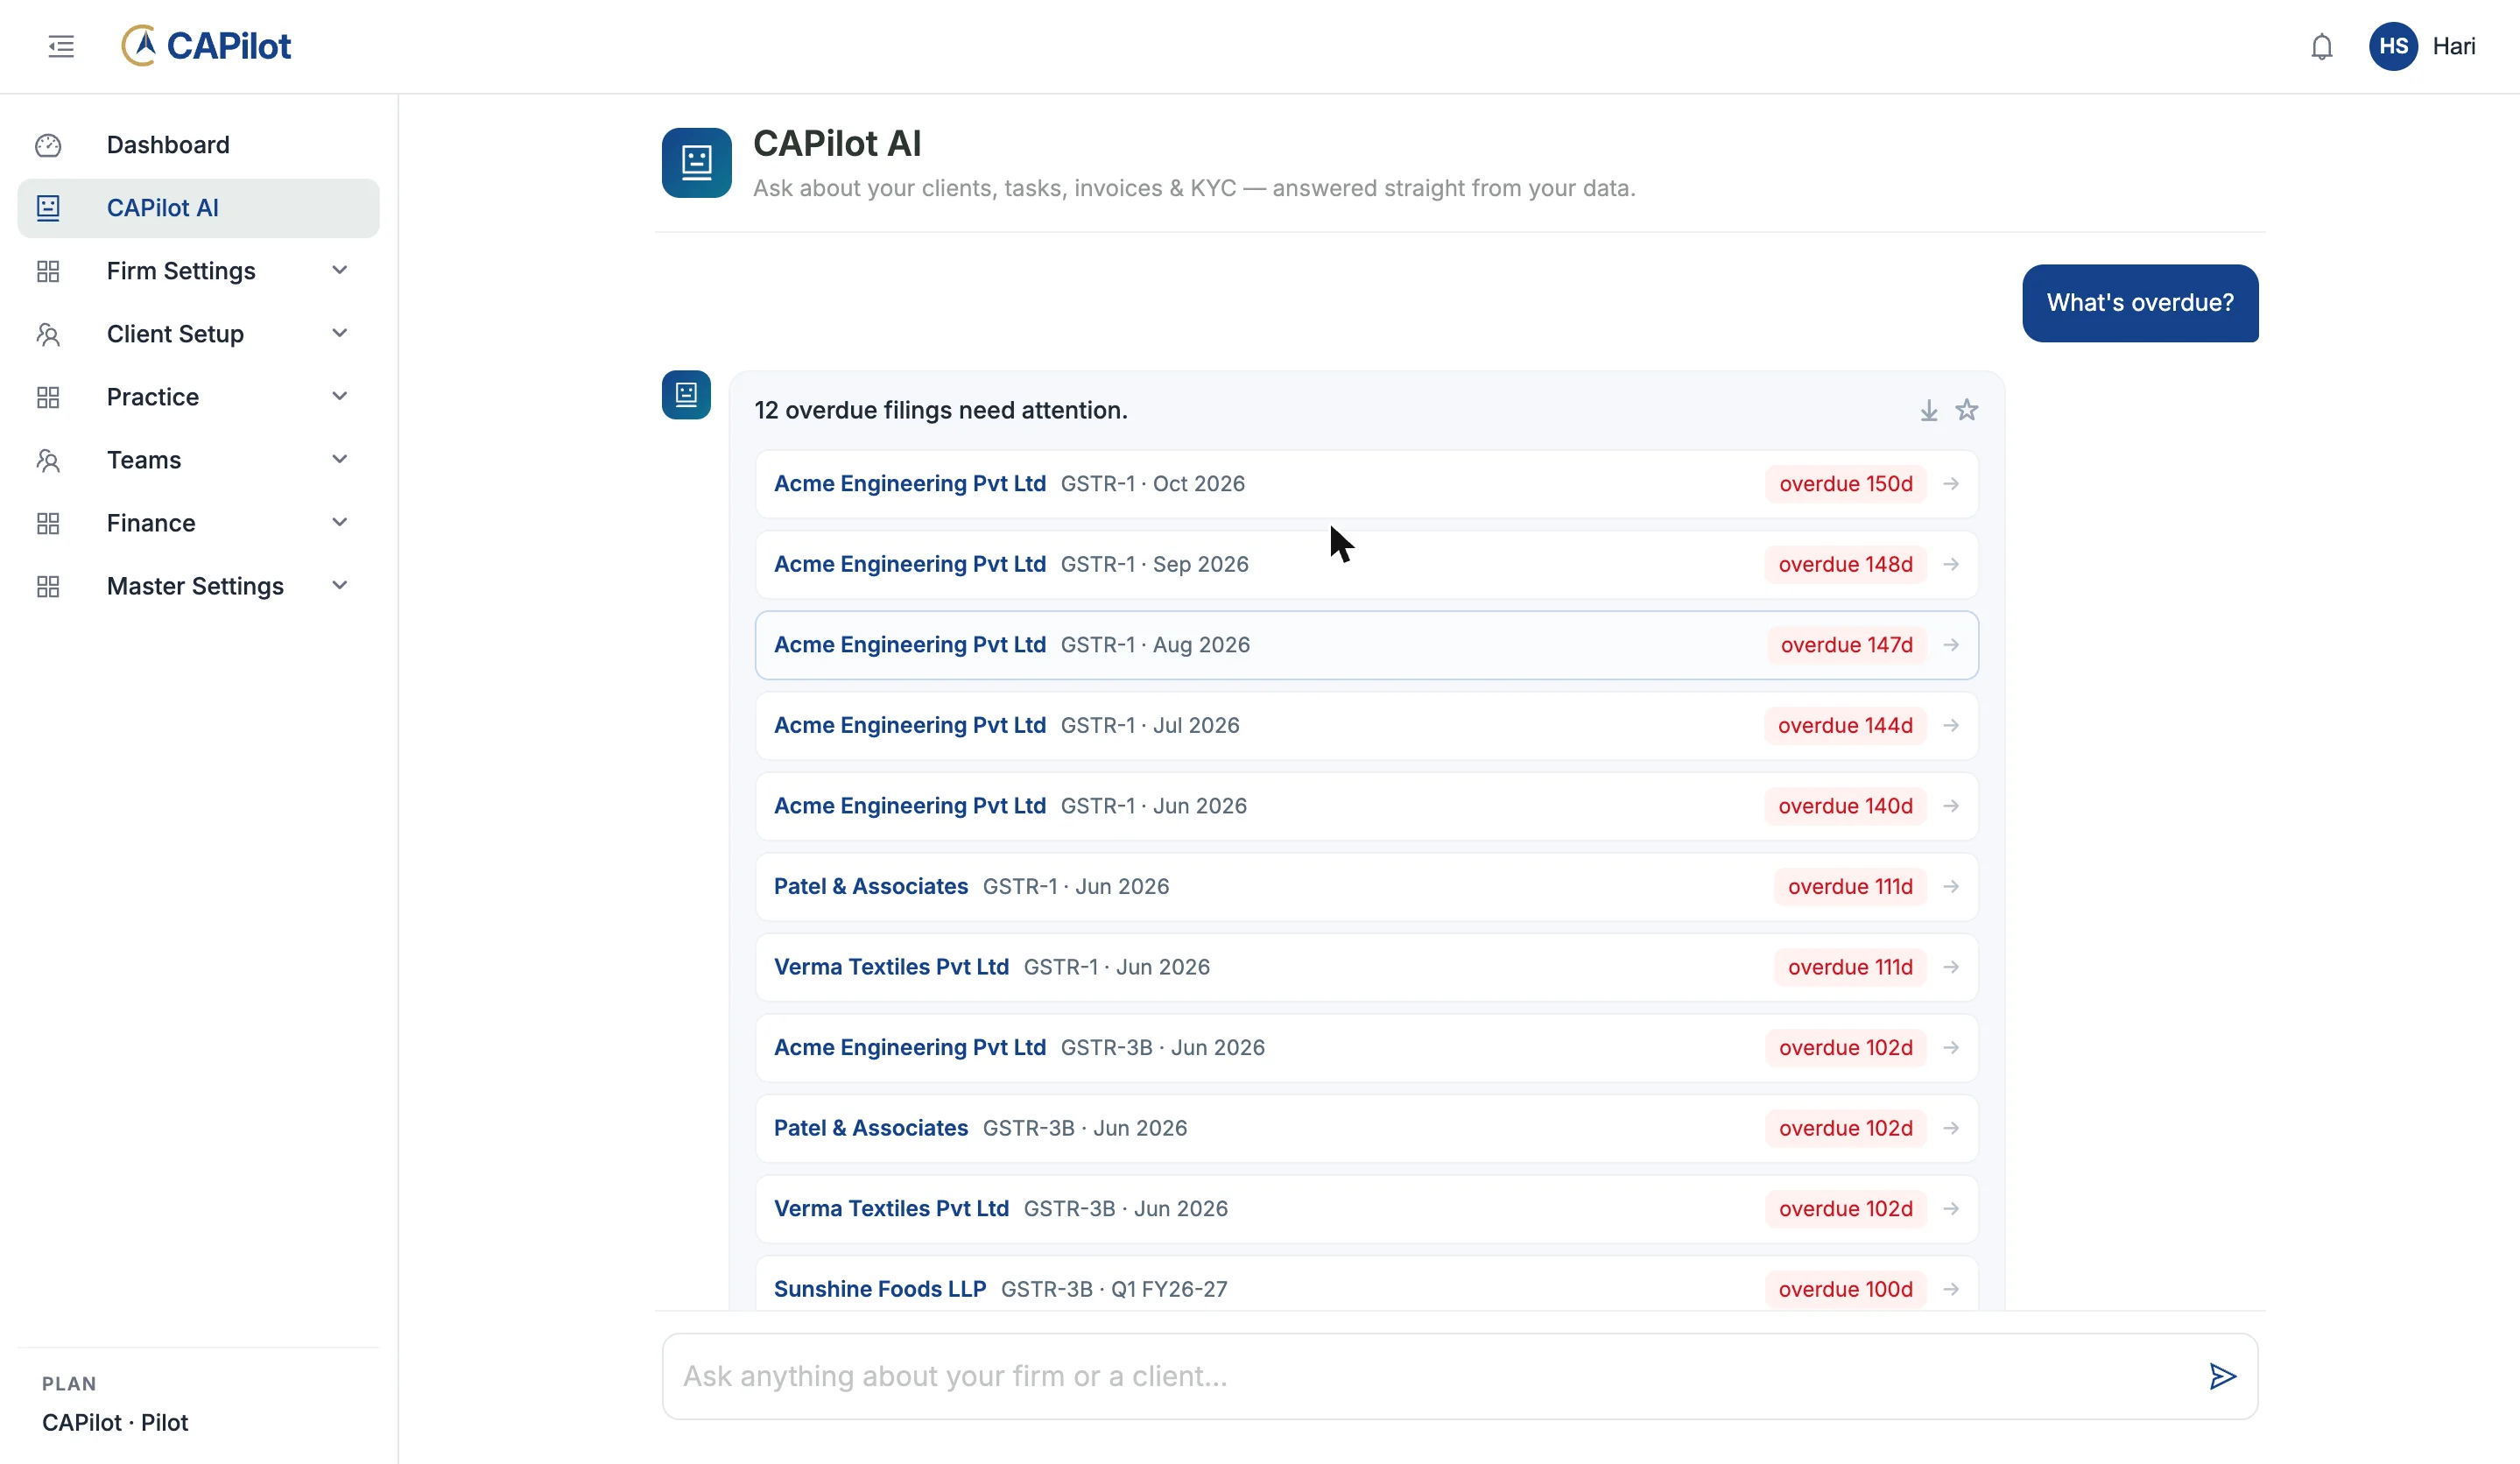Open the Practice menu item
This screenshot has width=2520, height=1464.
point(198,397)
